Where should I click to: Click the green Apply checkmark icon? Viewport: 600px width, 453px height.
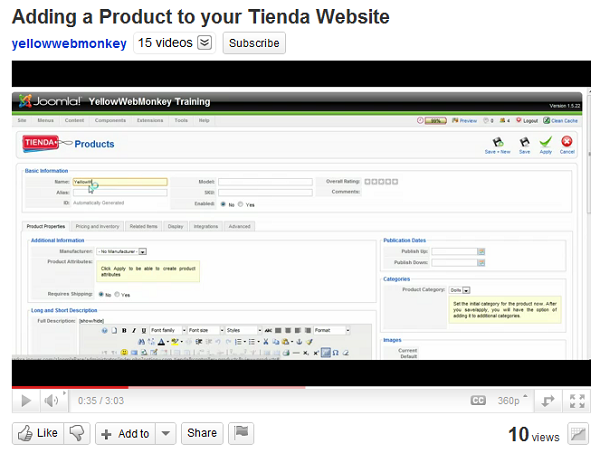pyautogui.click(x=546, y=145)
